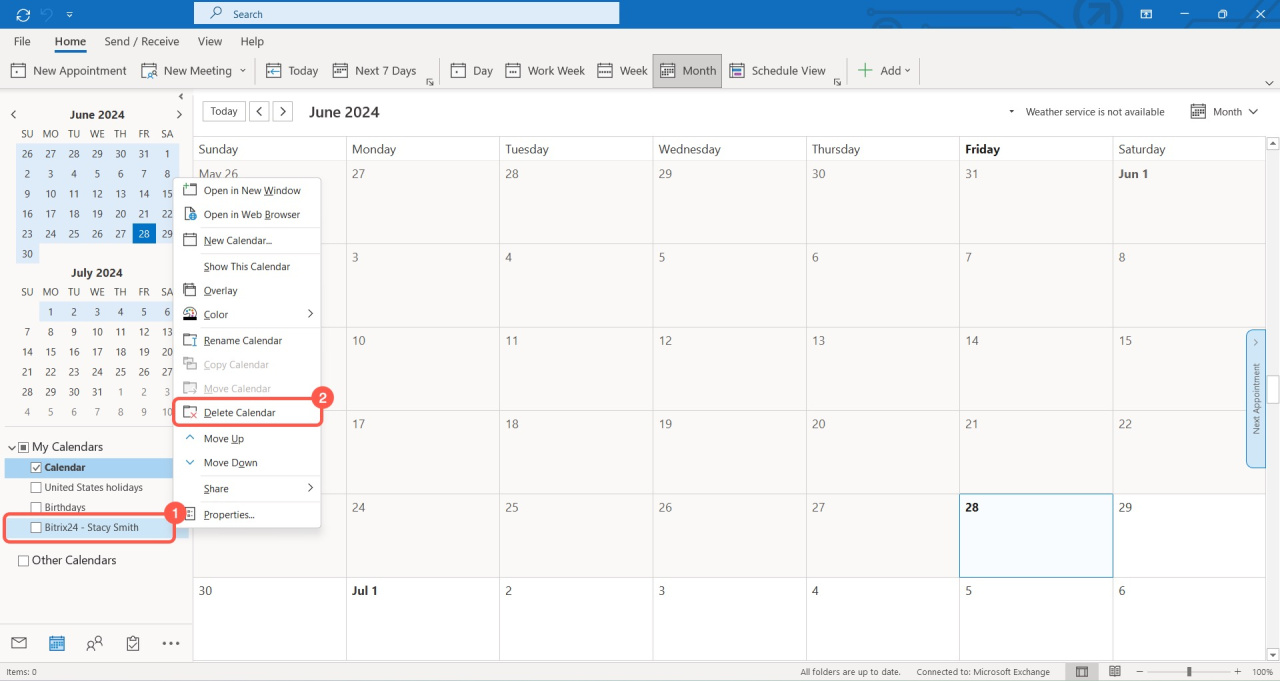Screen dimensions: 1280x681
Task: Click the search box in title bar
Action: click(x=406, y=14)
